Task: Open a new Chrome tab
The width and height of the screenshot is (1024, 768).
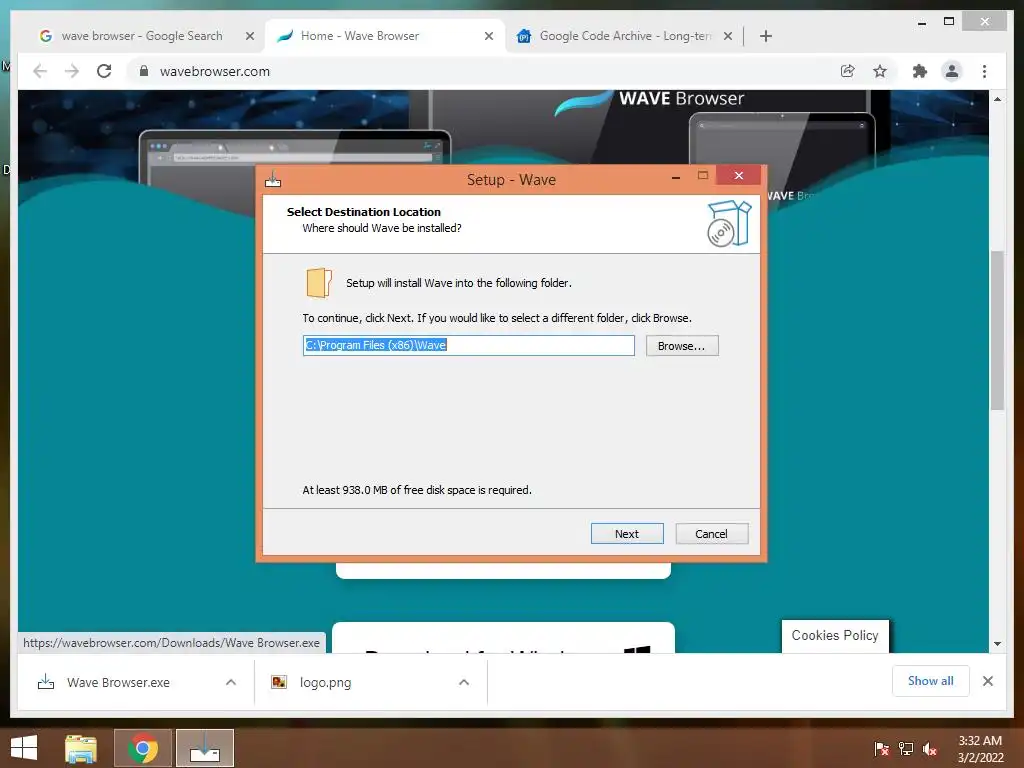Action: pyautogui.click(x=765, y=36)
